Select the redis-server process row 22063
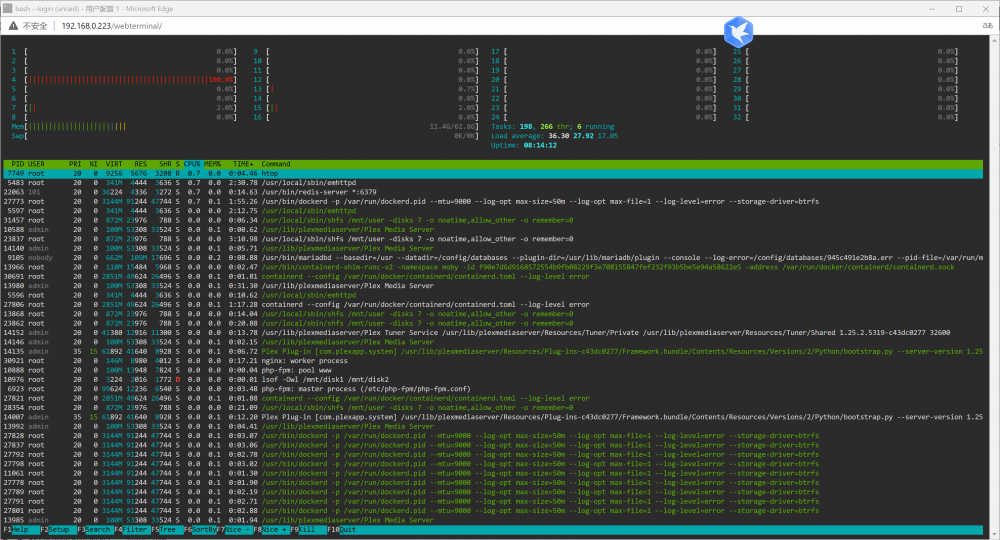This screenshot has width=1000, height=540. coord(493,192)
